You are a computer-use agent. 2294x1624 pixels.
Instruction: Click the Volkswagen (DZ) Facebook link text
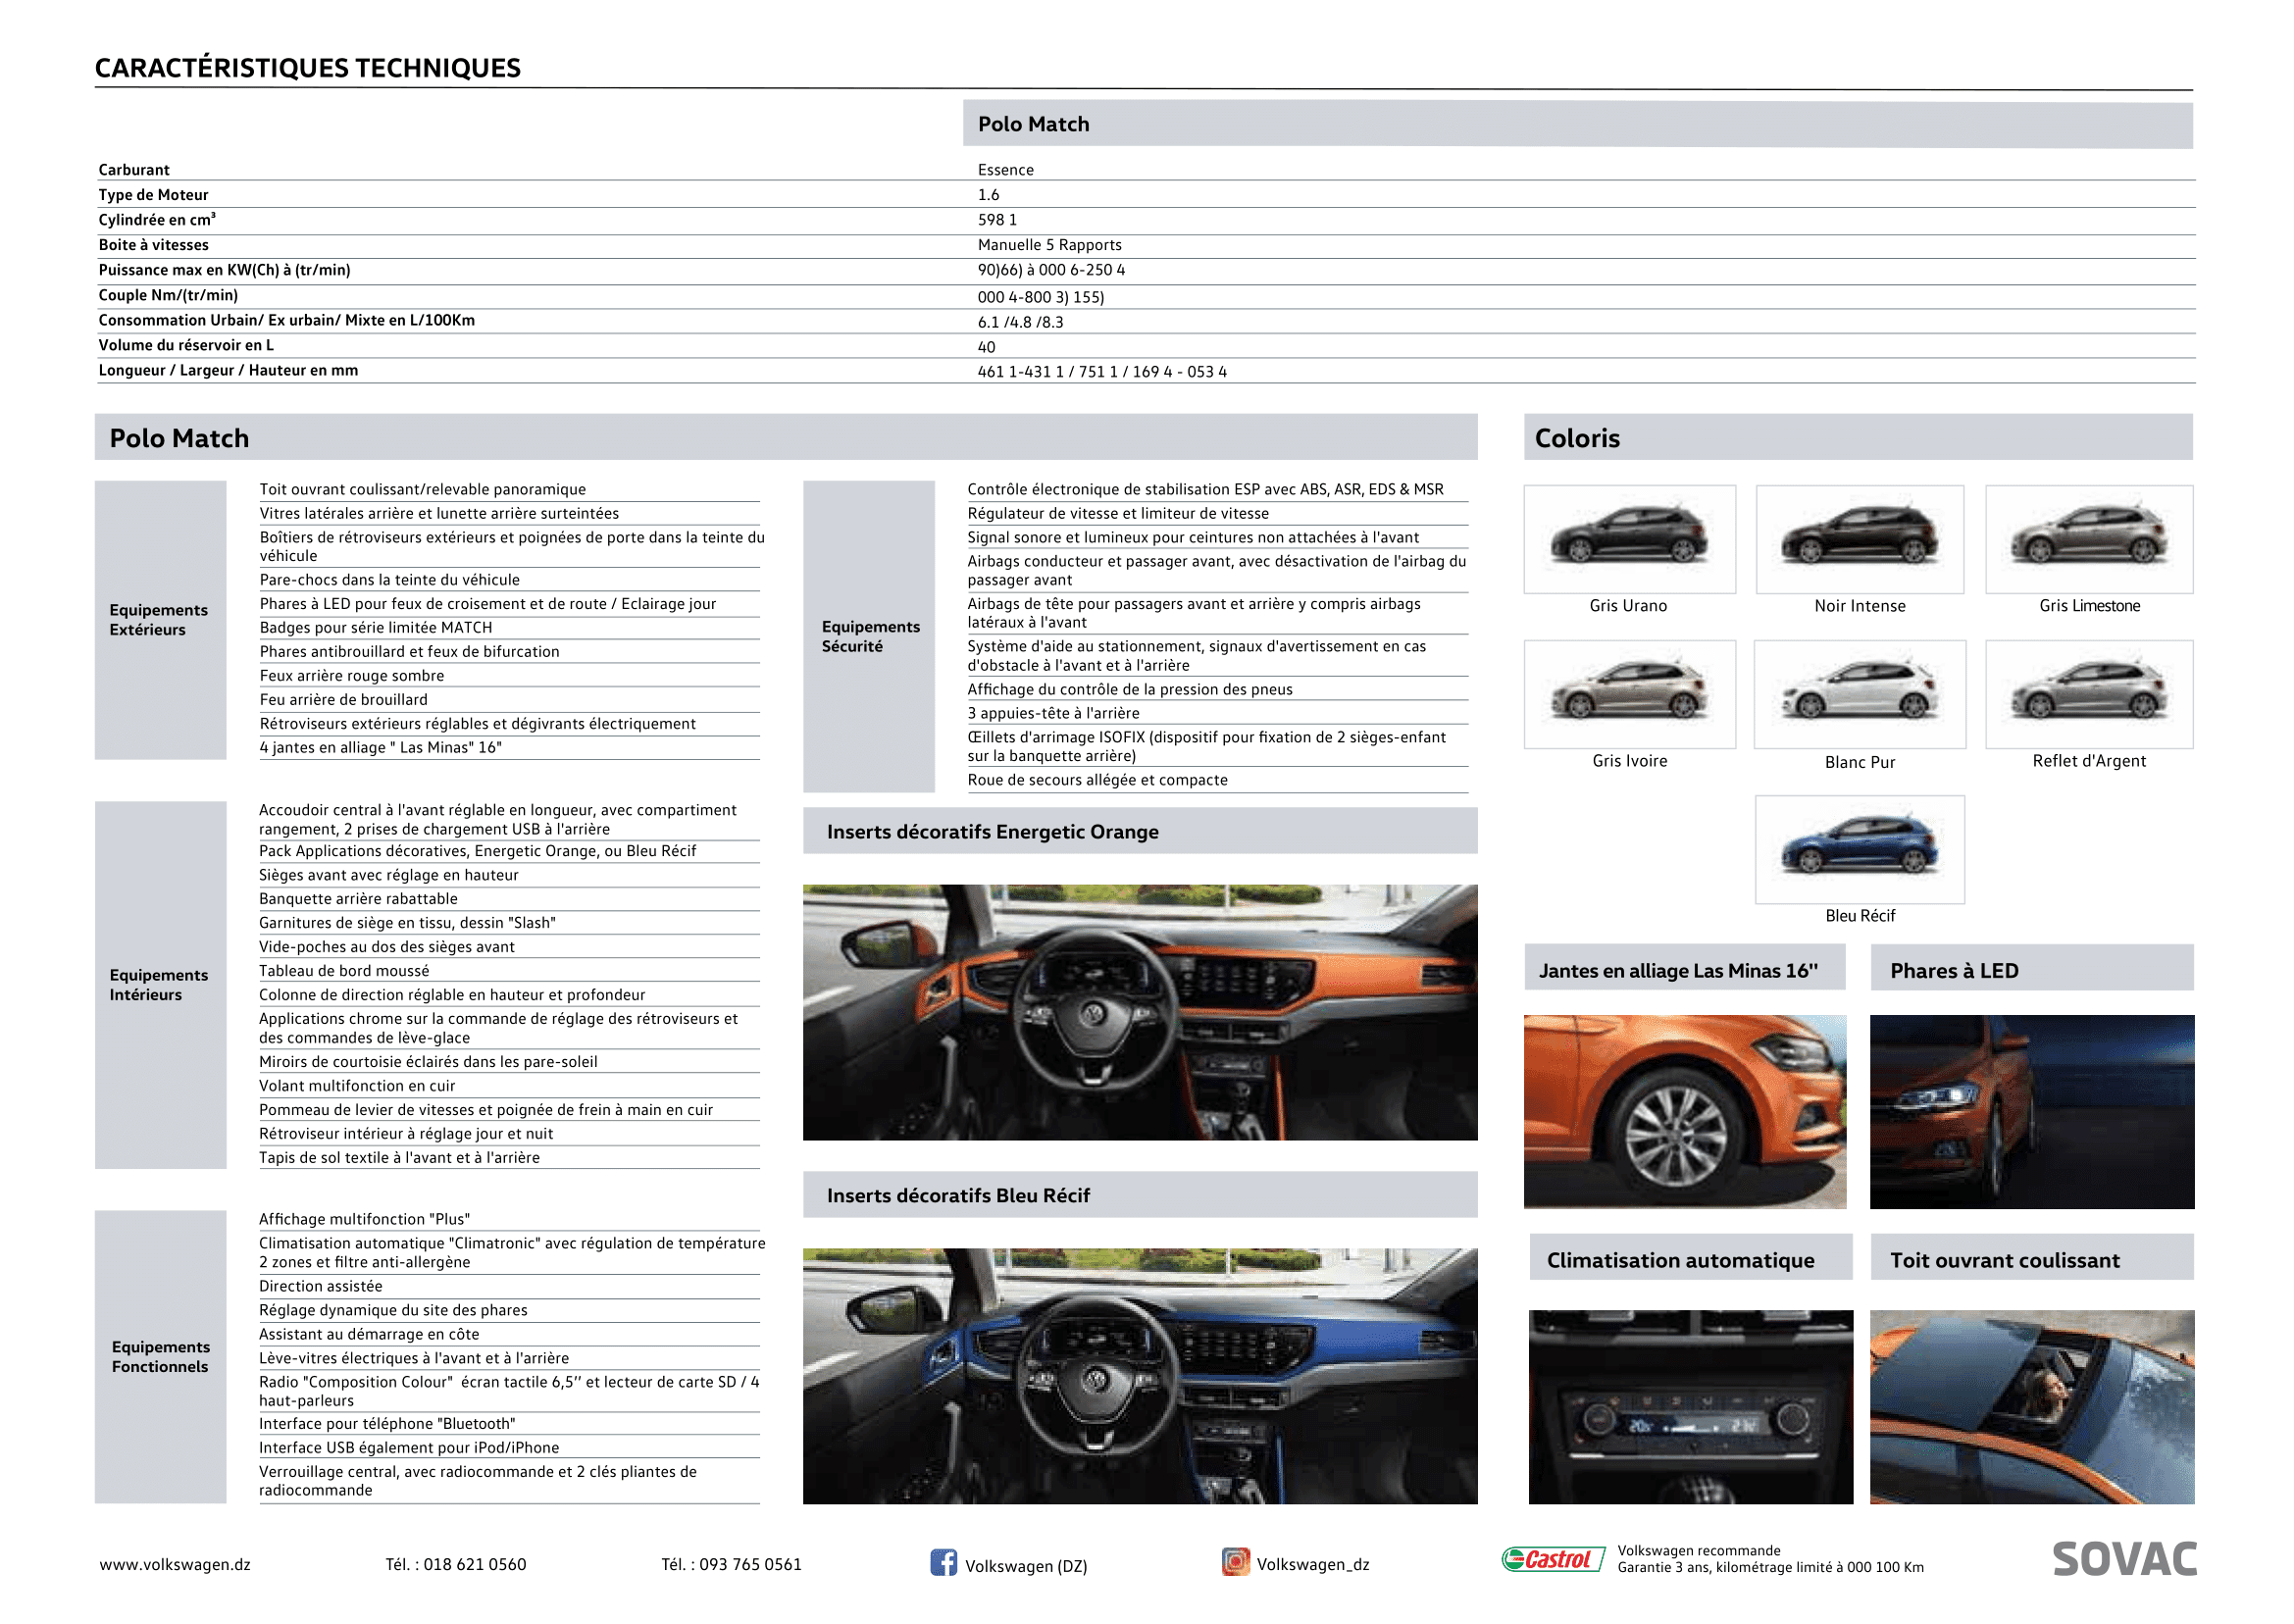pyautogui.click(x=1025, y=1566)
